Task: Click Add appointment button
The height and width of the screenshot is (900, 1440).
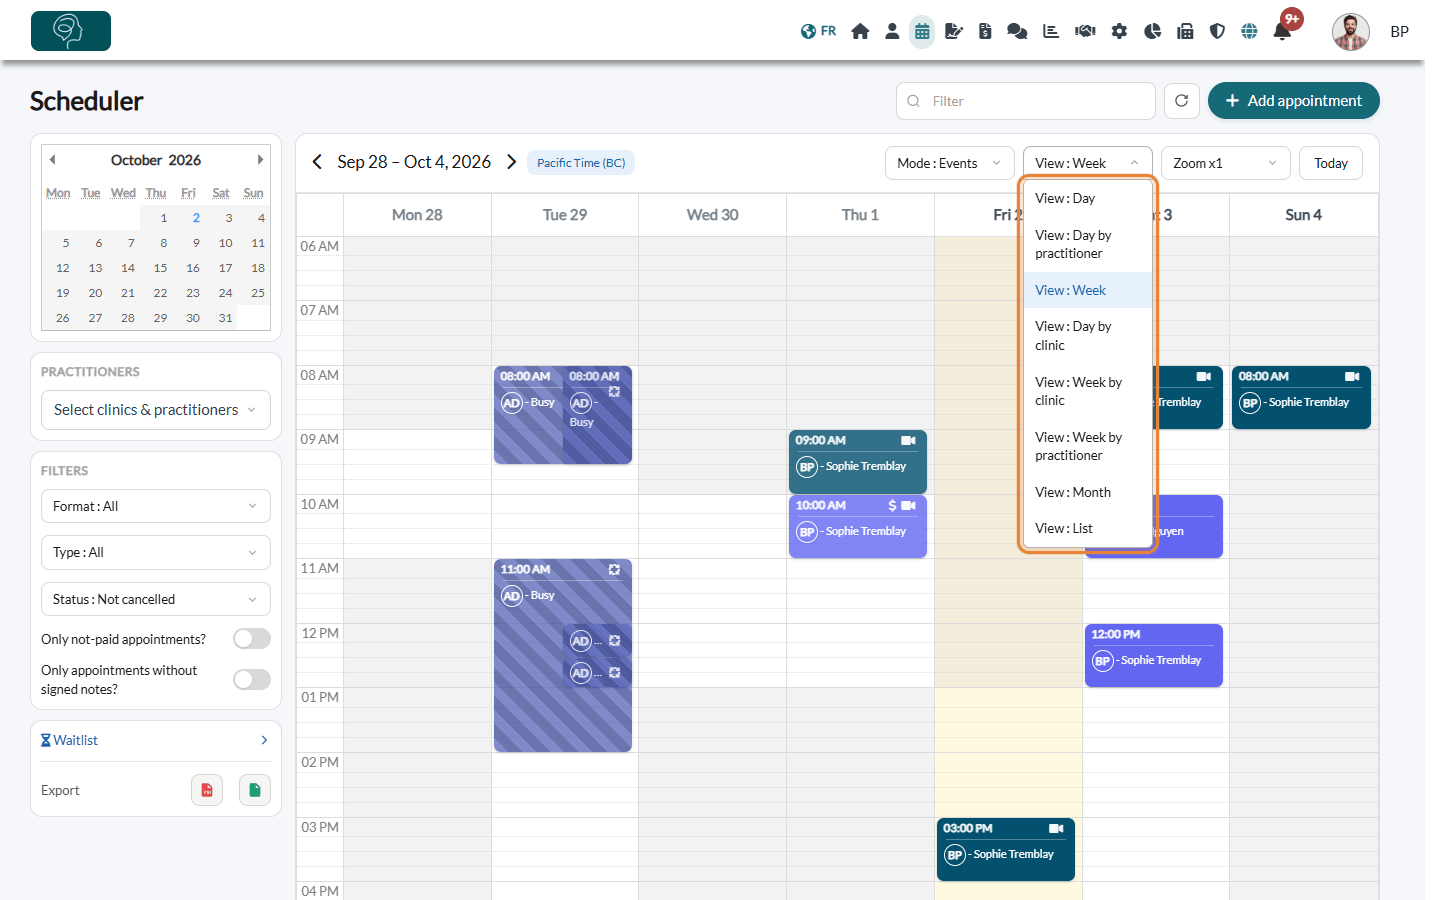Action: point(1293,101)
